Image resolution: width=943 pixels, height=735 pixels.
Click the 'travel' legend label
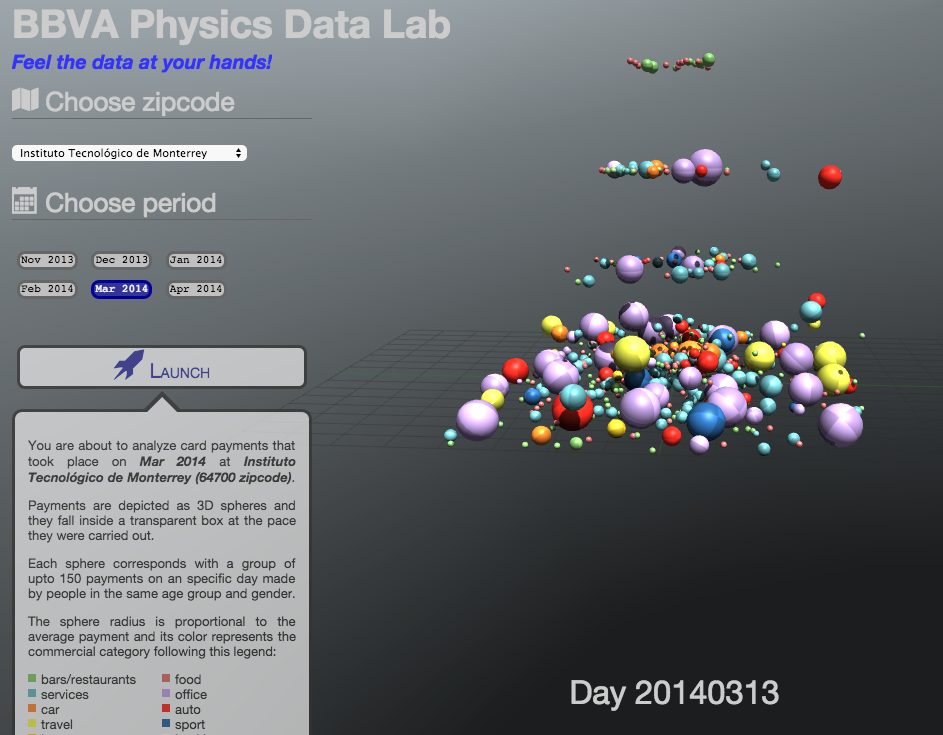click(57, 725)
